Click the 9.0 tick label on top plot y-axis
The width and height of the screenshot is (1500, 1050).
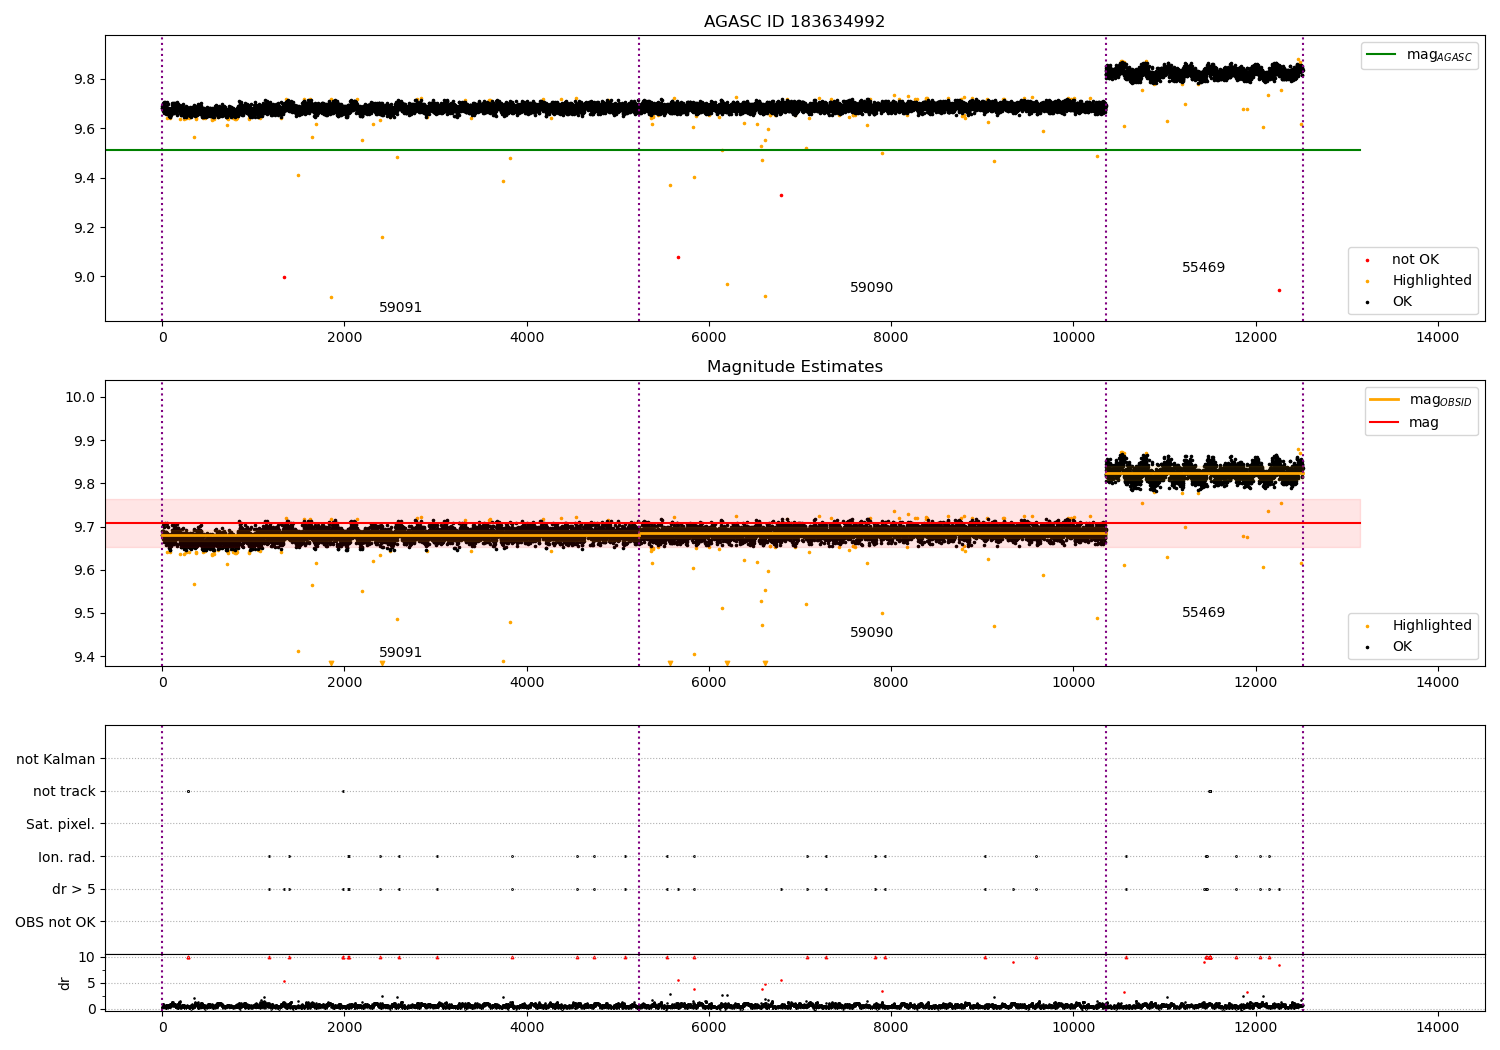pos(83,277)
